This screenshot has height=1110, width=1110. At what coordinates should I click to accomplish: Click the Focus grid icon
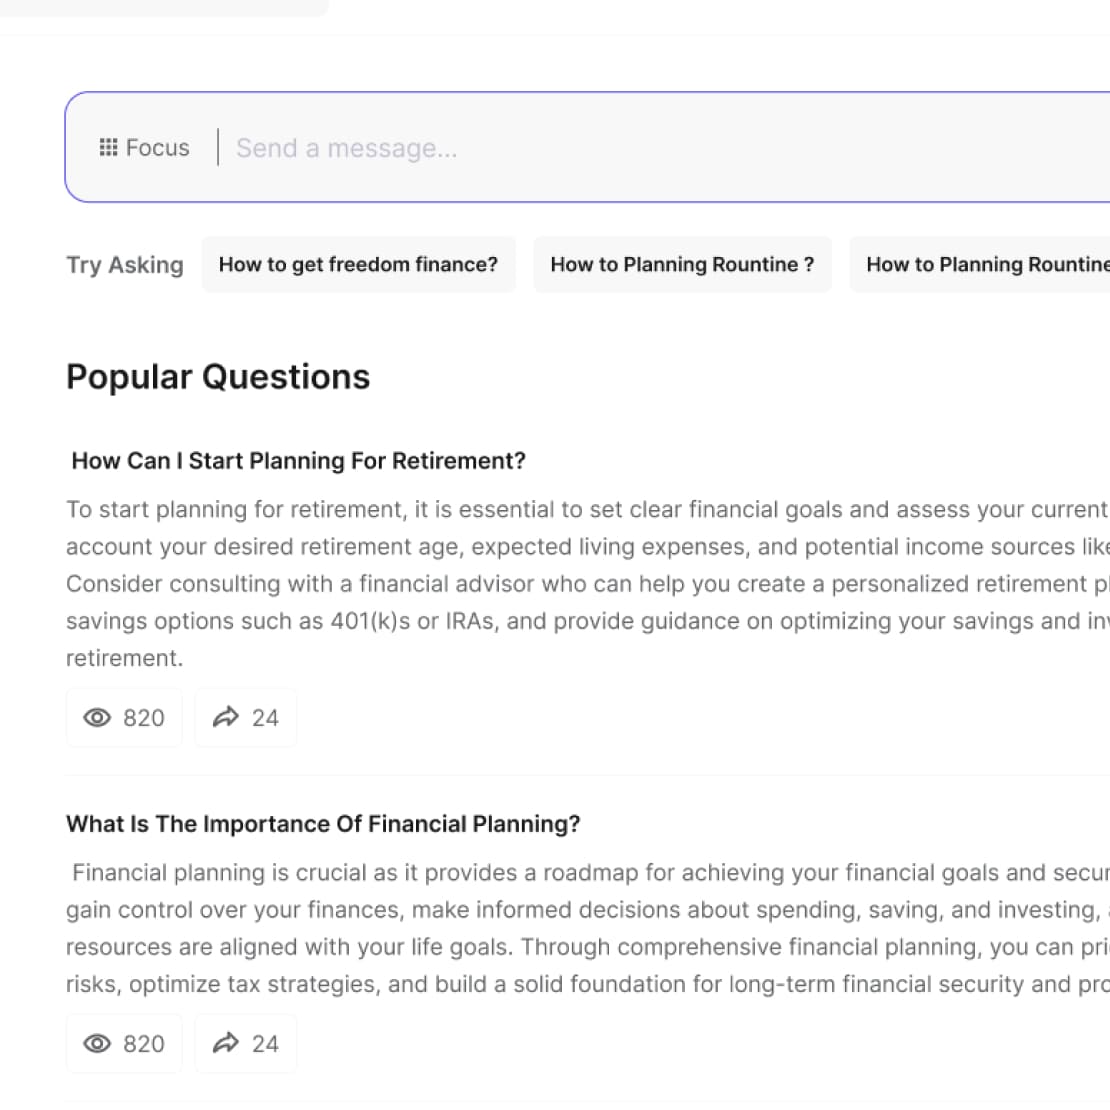(108, 148)
